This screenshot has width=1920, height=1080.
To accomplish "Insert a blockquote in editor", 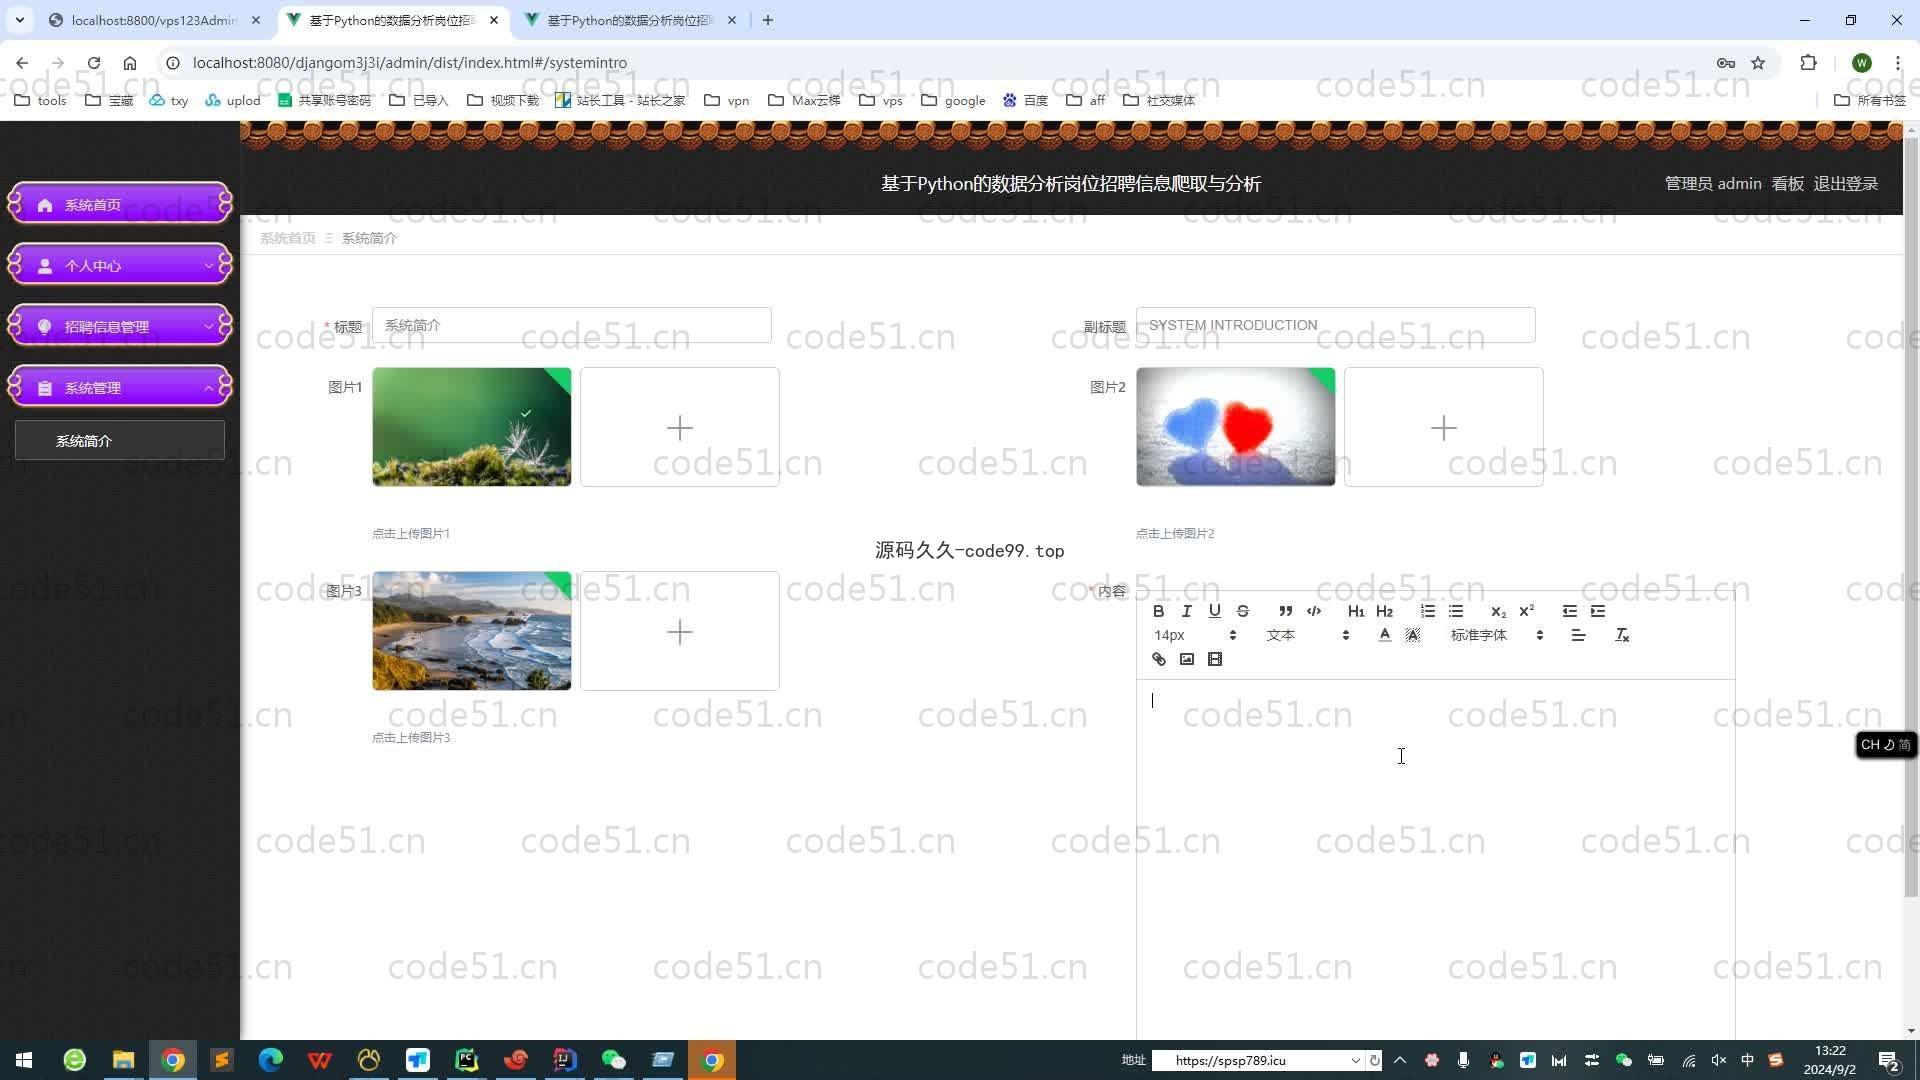I will click(x=1285, y=611).
